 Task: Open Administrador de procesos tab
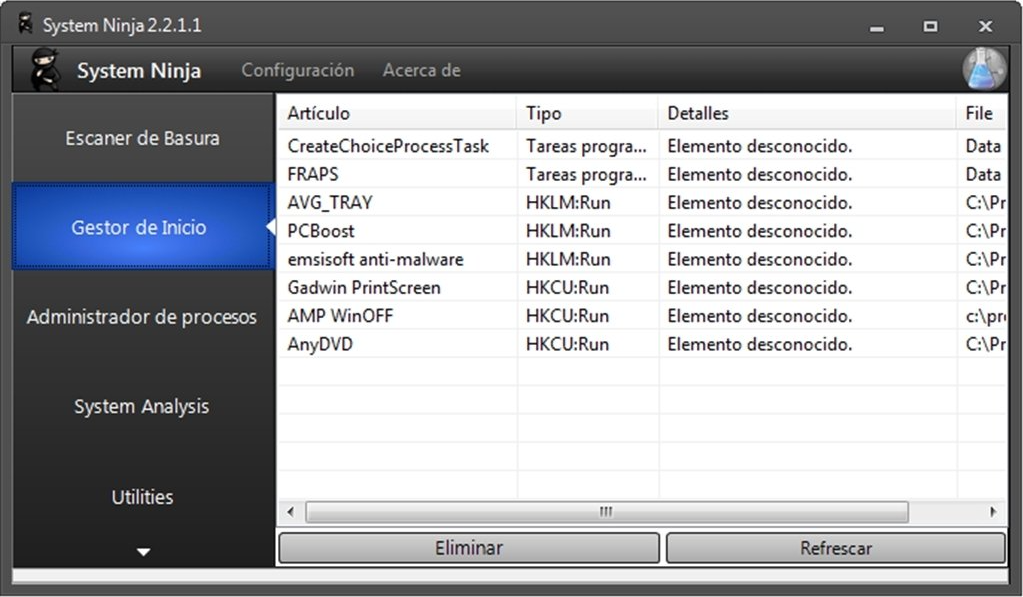click(142, 317)
